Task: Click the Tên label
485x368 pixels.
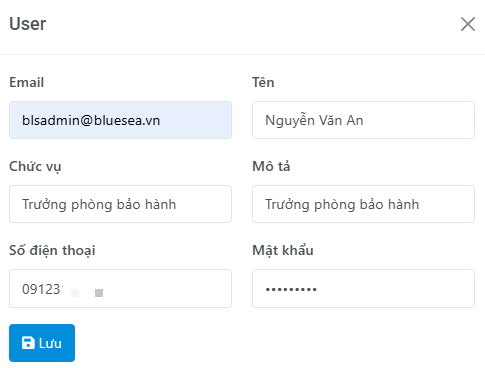Action: point(263,82)
